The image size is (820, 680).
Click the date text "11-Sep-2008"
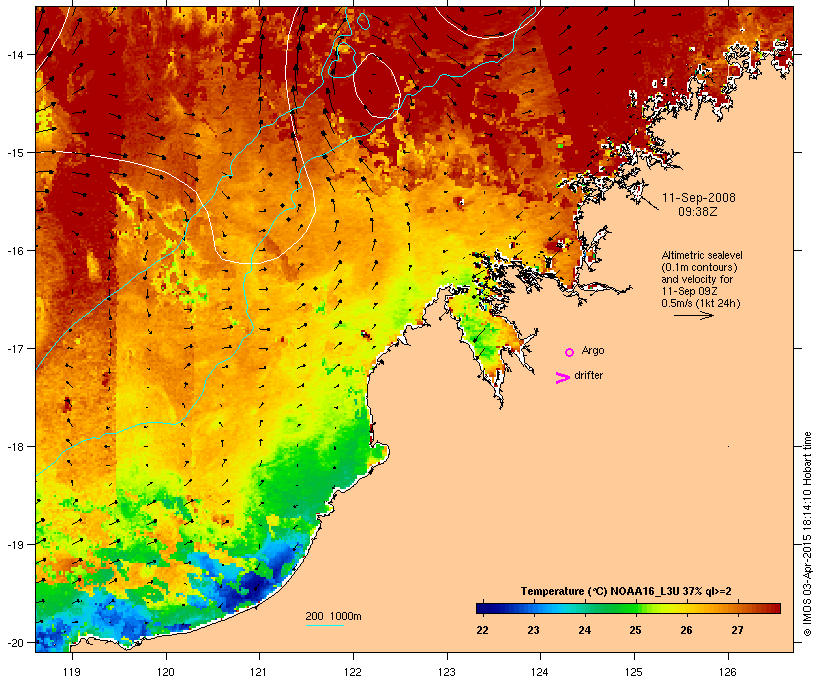[699, 198]
